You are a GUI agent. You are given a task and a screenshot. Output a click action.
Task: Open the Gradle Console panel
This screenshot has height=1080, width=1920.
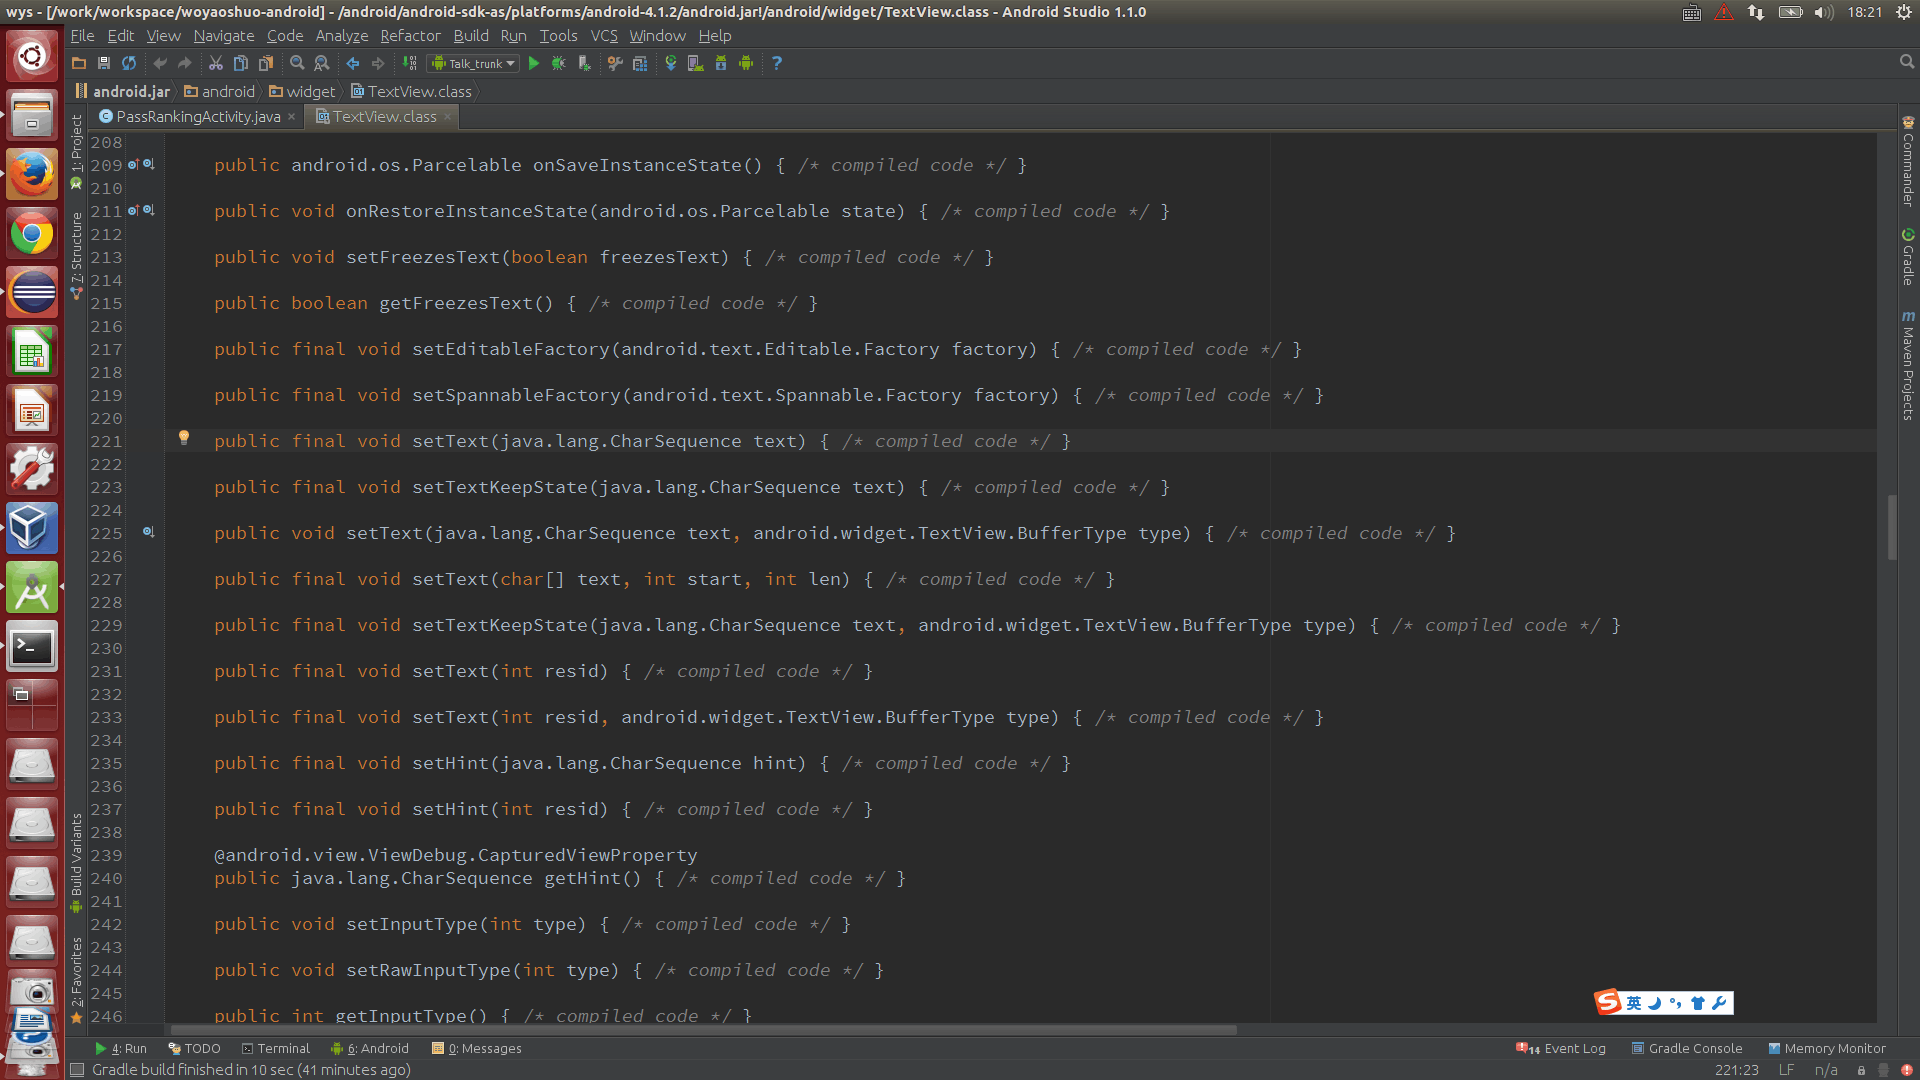point(1687,1048)
